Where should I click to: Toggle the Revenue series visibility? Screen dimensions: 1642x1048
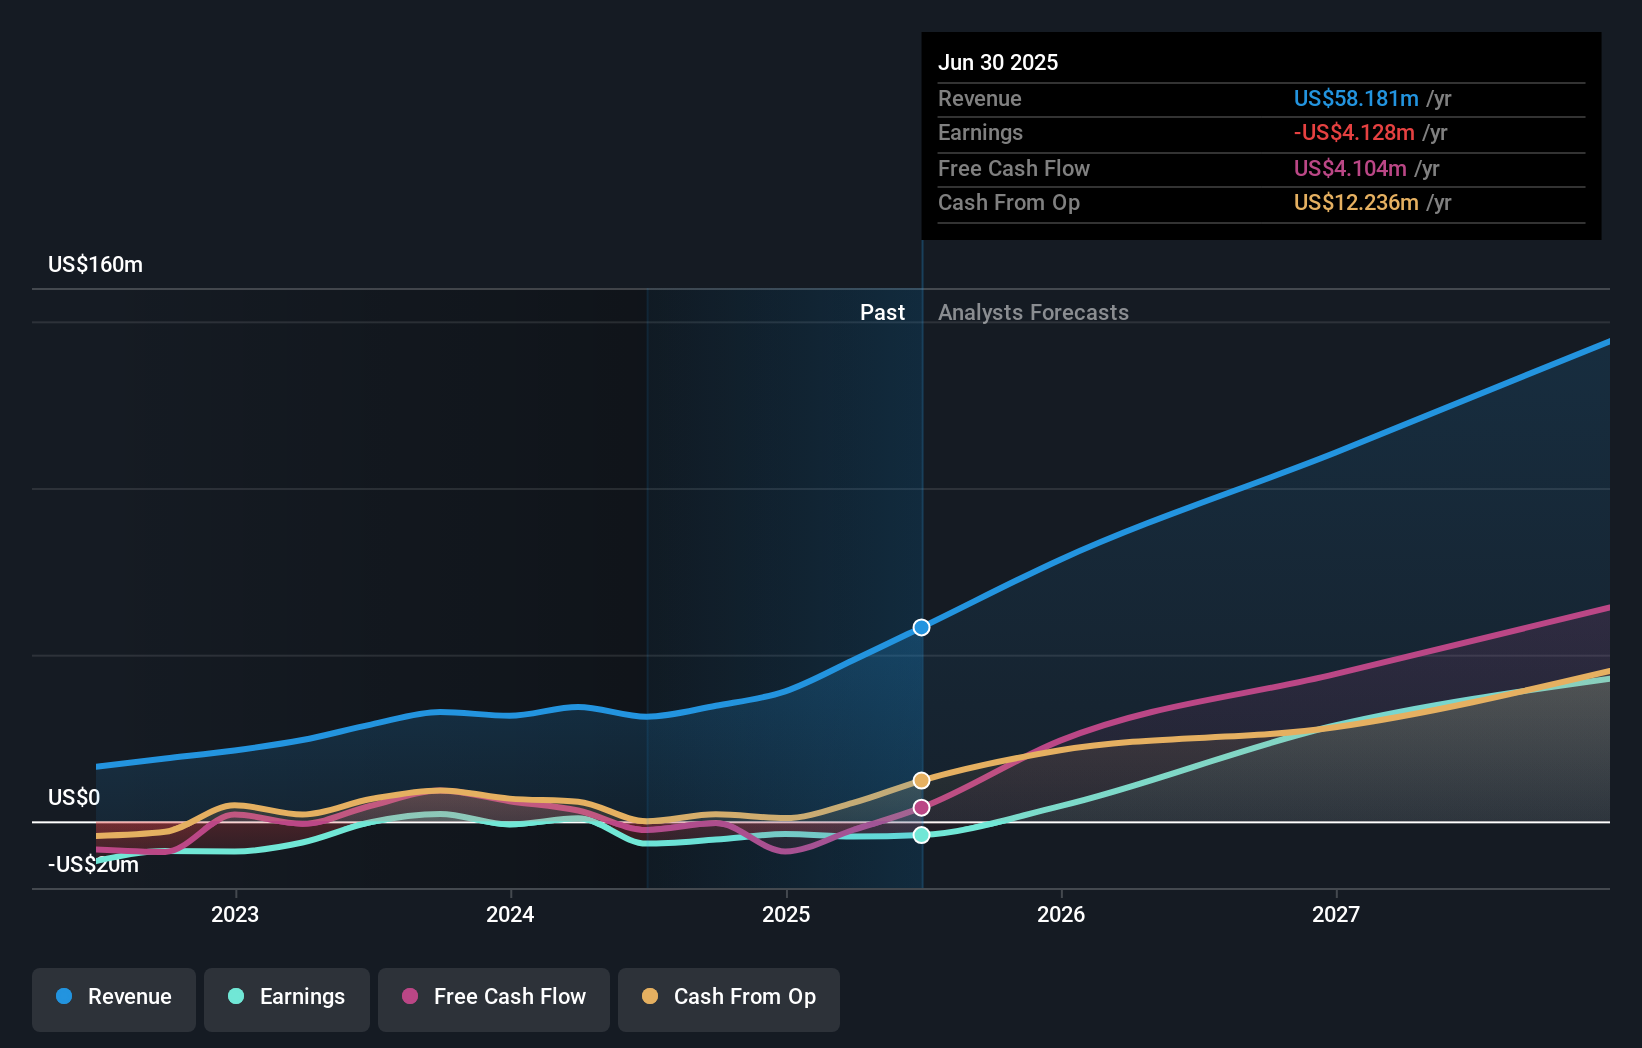point(113,997)
